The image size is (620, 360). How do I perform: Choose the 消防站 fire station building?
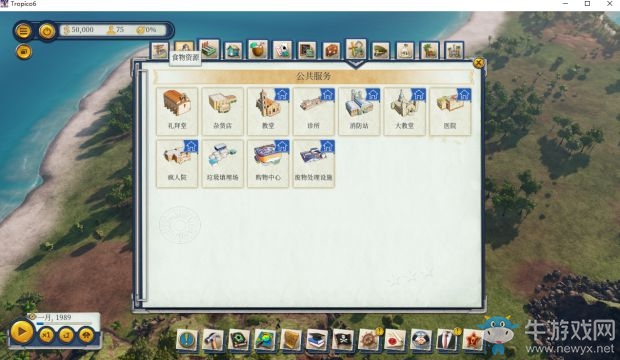(x=359, y=112)
